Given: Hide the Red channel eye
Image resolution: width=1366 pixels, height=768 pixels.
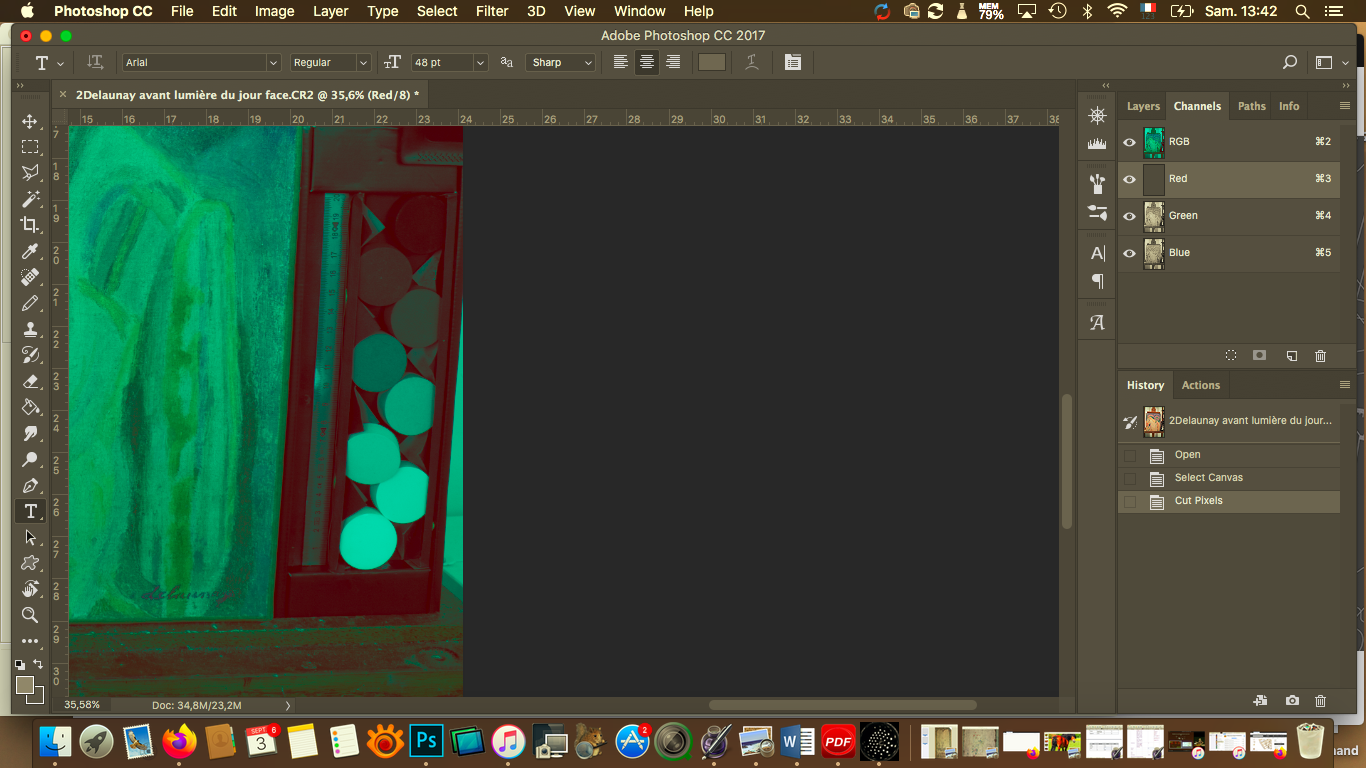Looking at the screenshot, I should [1130, 179].
